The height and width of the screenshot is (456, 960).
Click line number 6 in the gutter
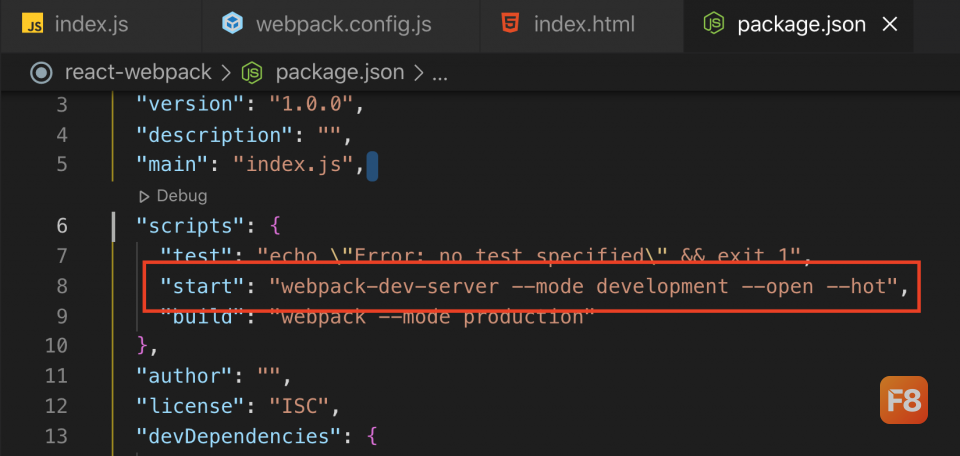point(61,226)
